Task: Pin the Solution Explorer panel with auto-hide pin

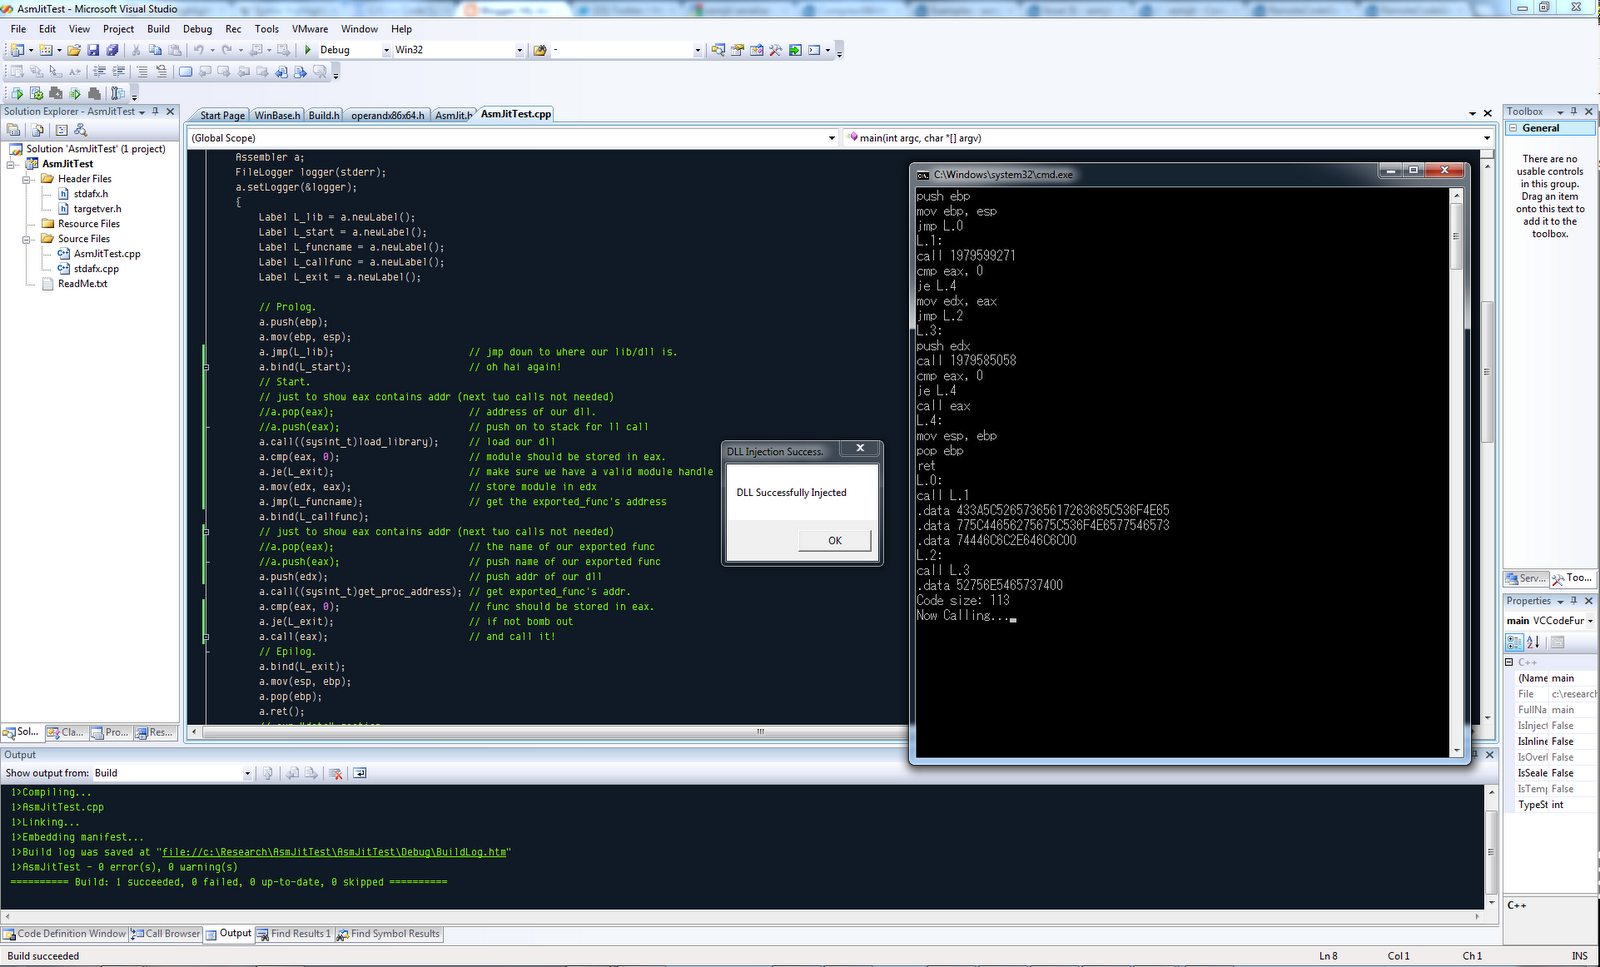Action: point(155,112)
